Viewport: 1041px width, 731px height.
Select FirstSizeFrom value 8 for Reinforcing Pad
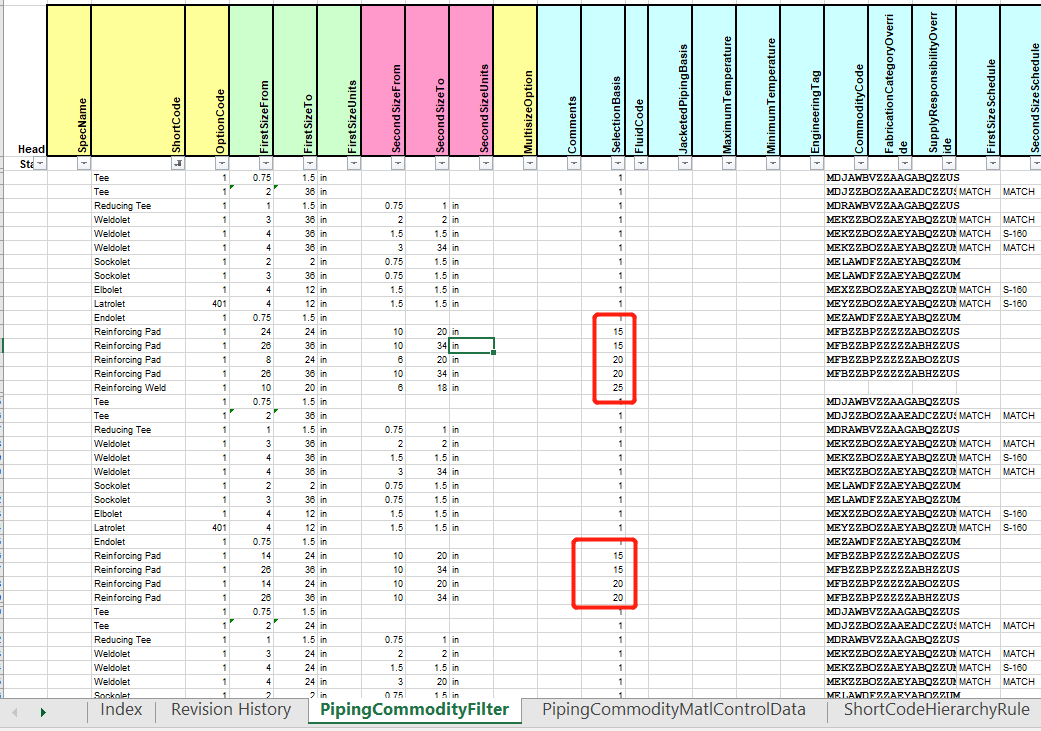coord(251,360)
